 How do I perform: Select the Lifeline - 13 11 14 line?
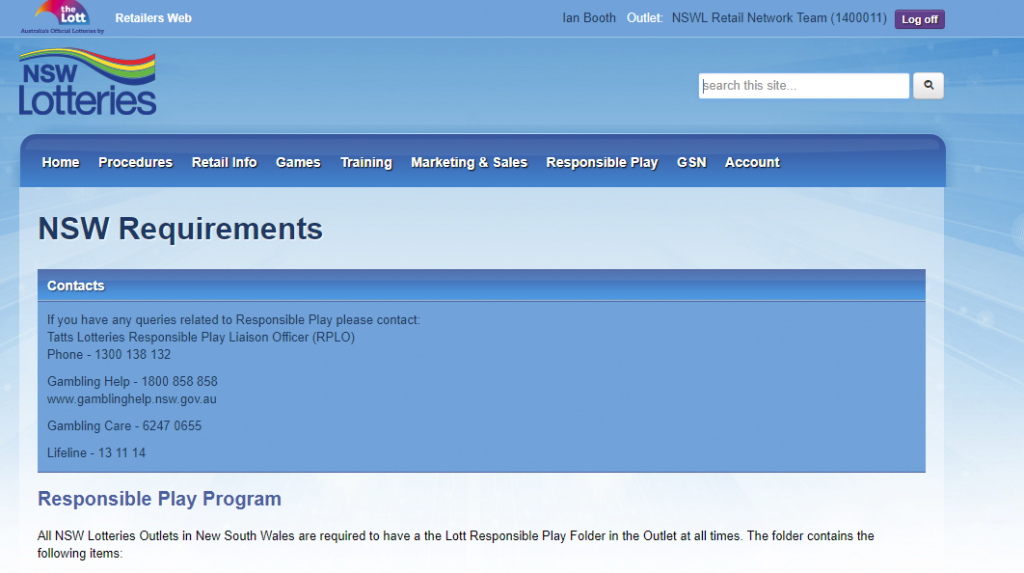[x=96, y=453]
